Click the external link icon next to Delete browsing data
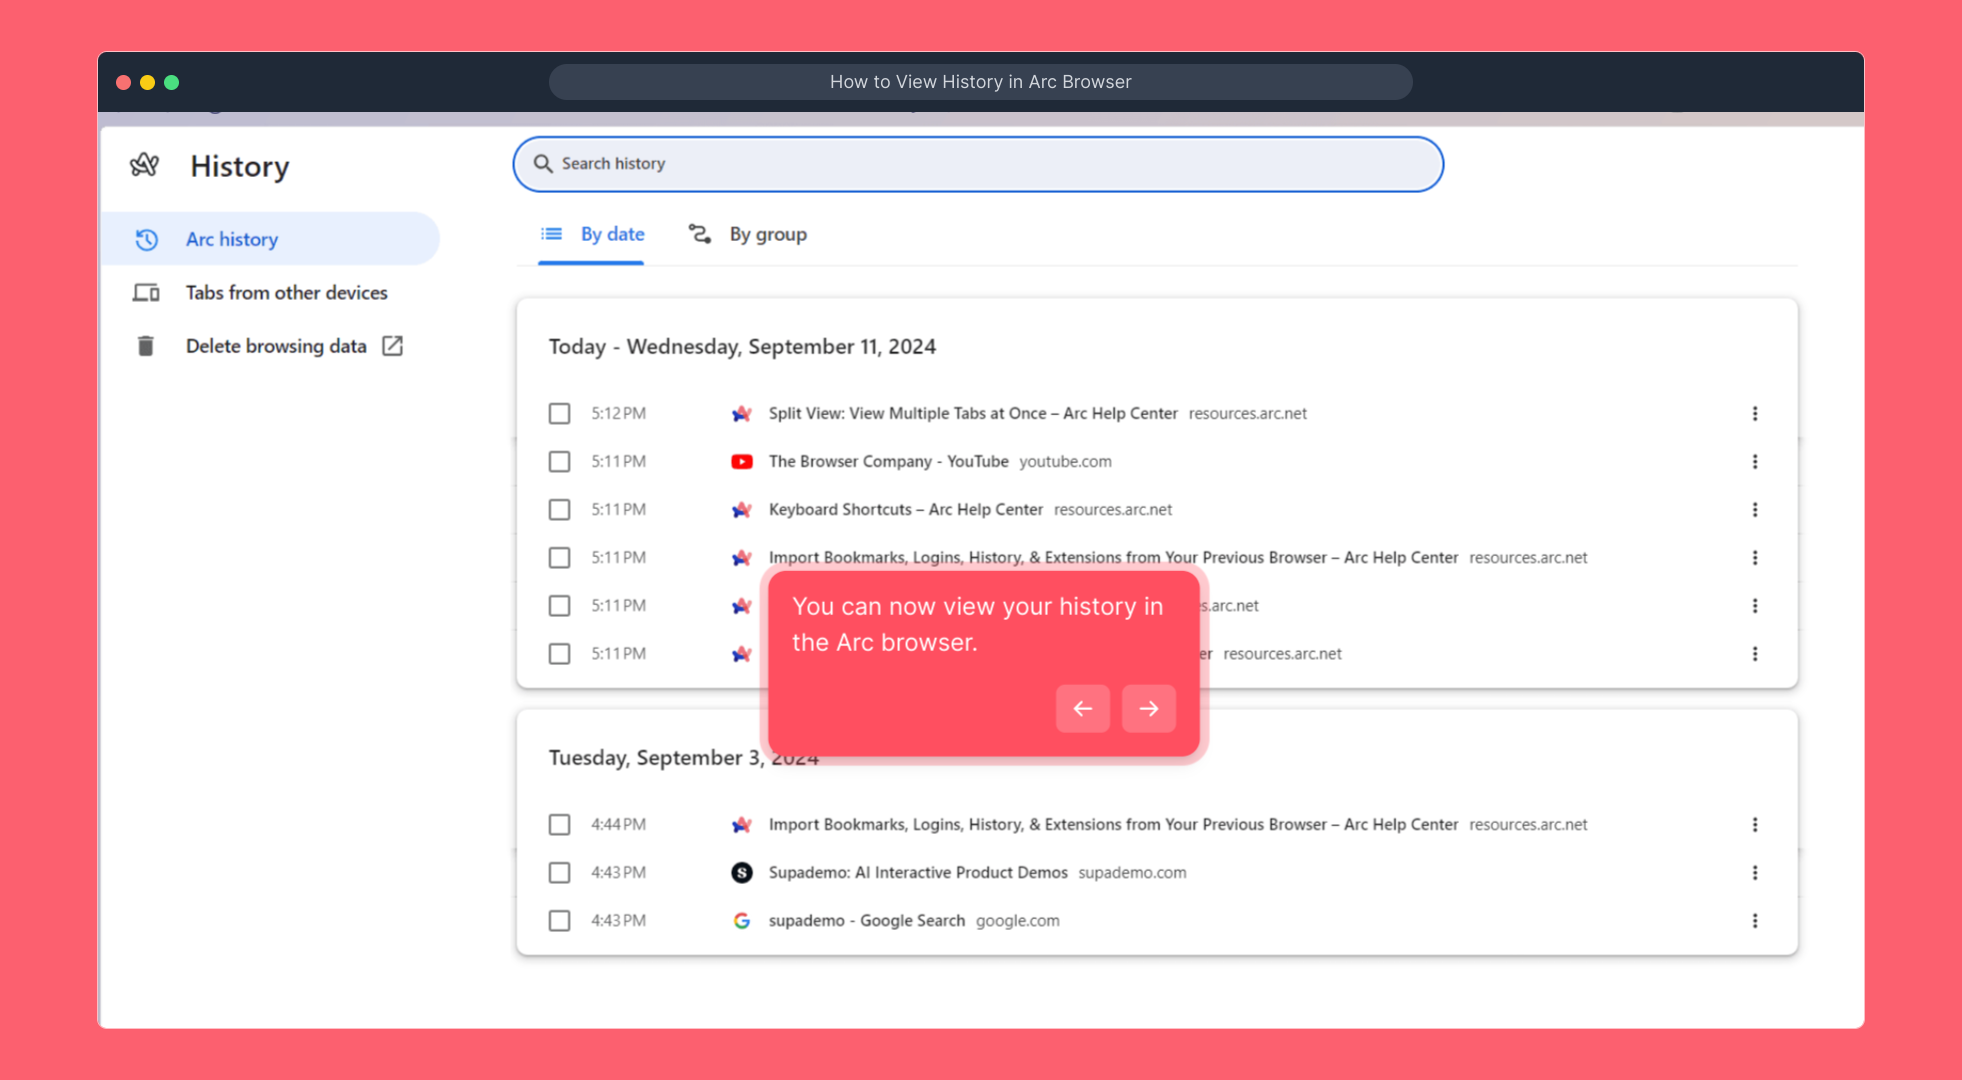The width and height of the screenshot is (1962, 1080). pos(393,346)
